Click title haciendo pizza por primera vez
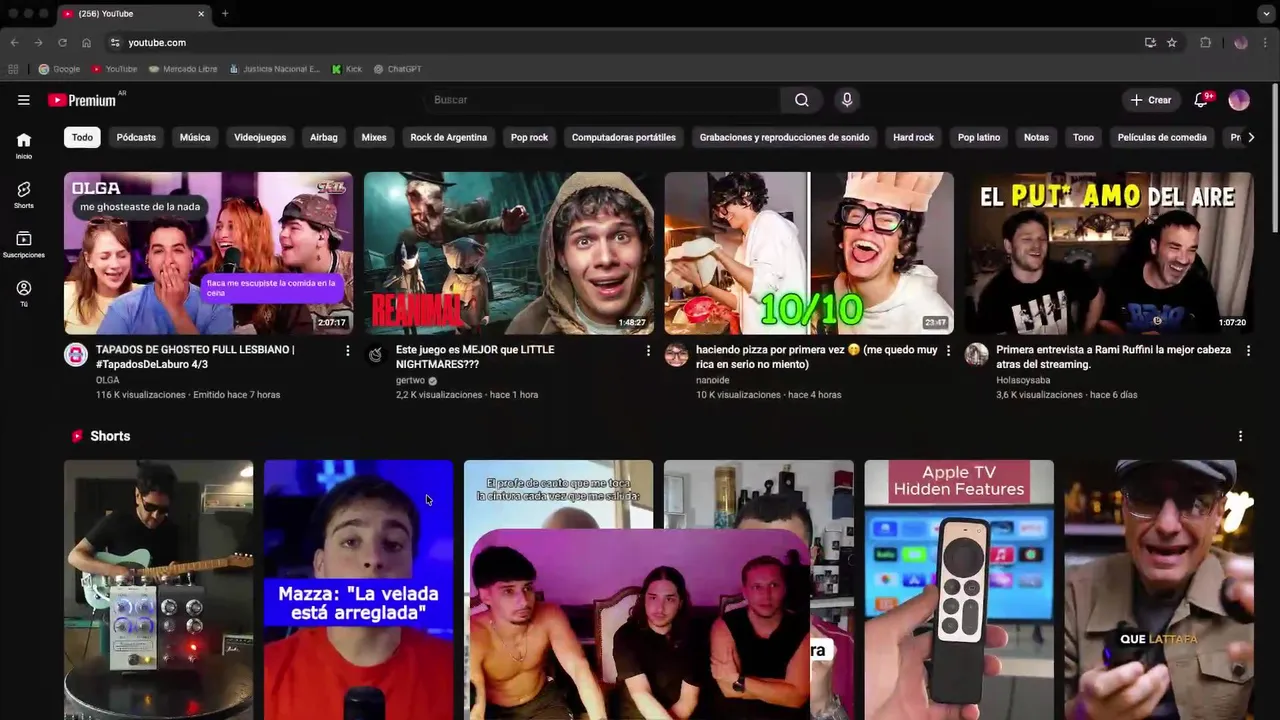 click(x=816, y=357)
